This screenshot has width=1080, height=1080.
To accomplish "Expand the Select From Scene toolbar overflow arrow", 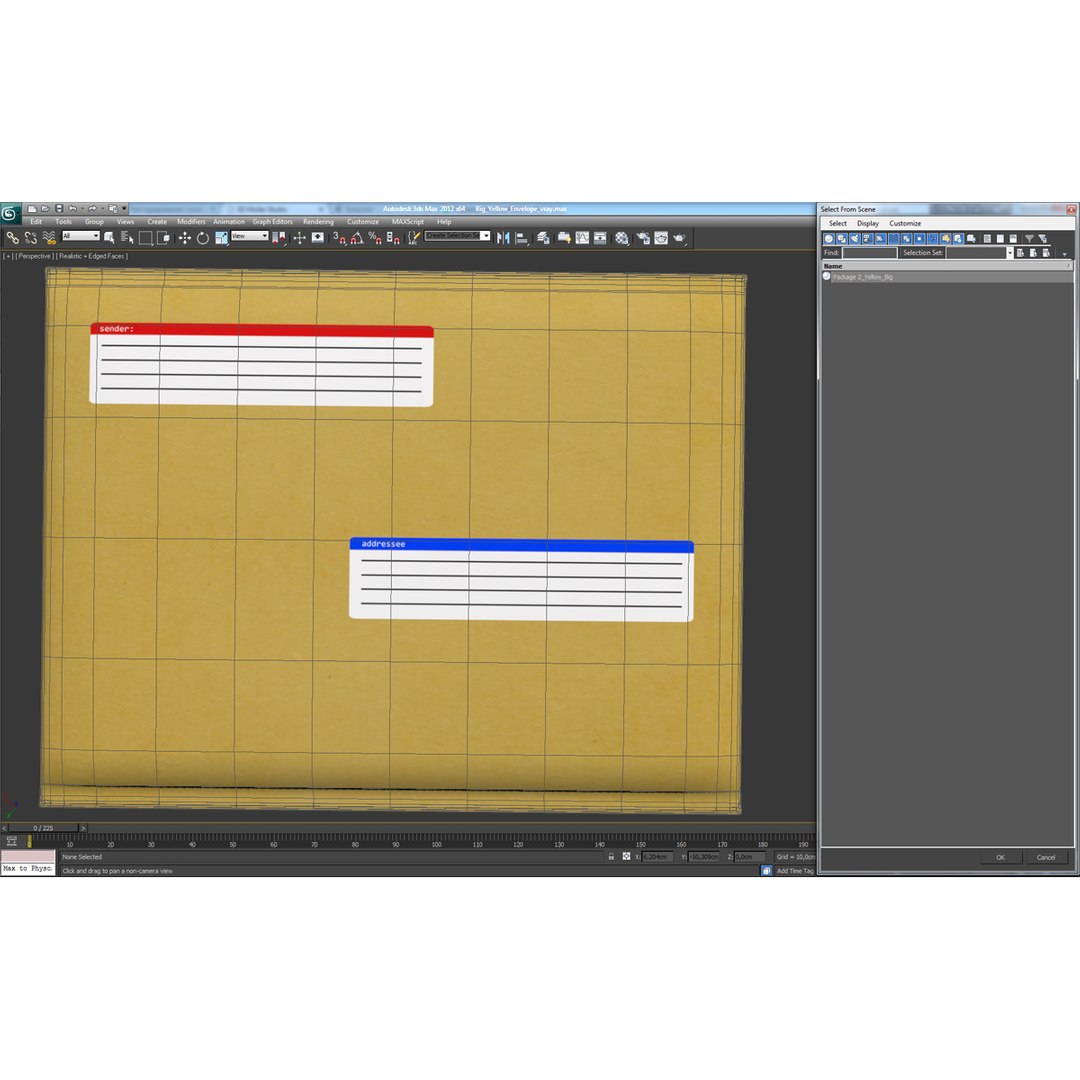I will pos(1064,254).
